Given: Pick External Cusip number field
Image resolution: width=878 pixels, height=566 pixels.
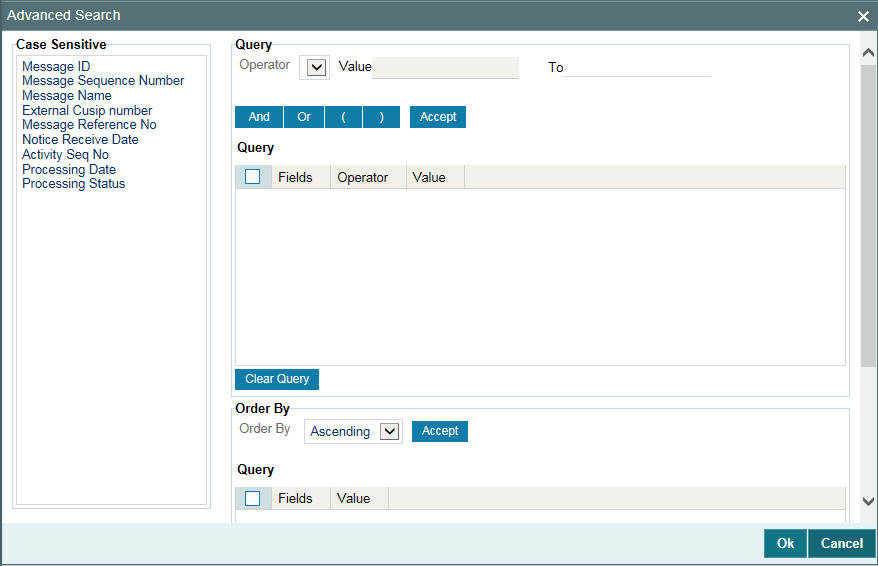Looking at the screenshot, I should pyautogui.click(x=87, y=110).
